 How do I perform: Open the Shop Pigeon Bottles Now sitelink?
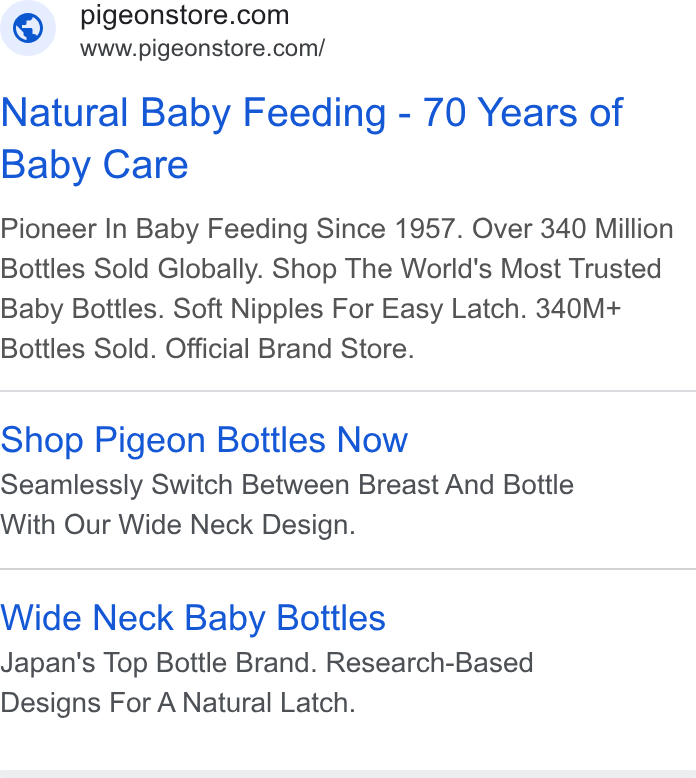(204, 440)
